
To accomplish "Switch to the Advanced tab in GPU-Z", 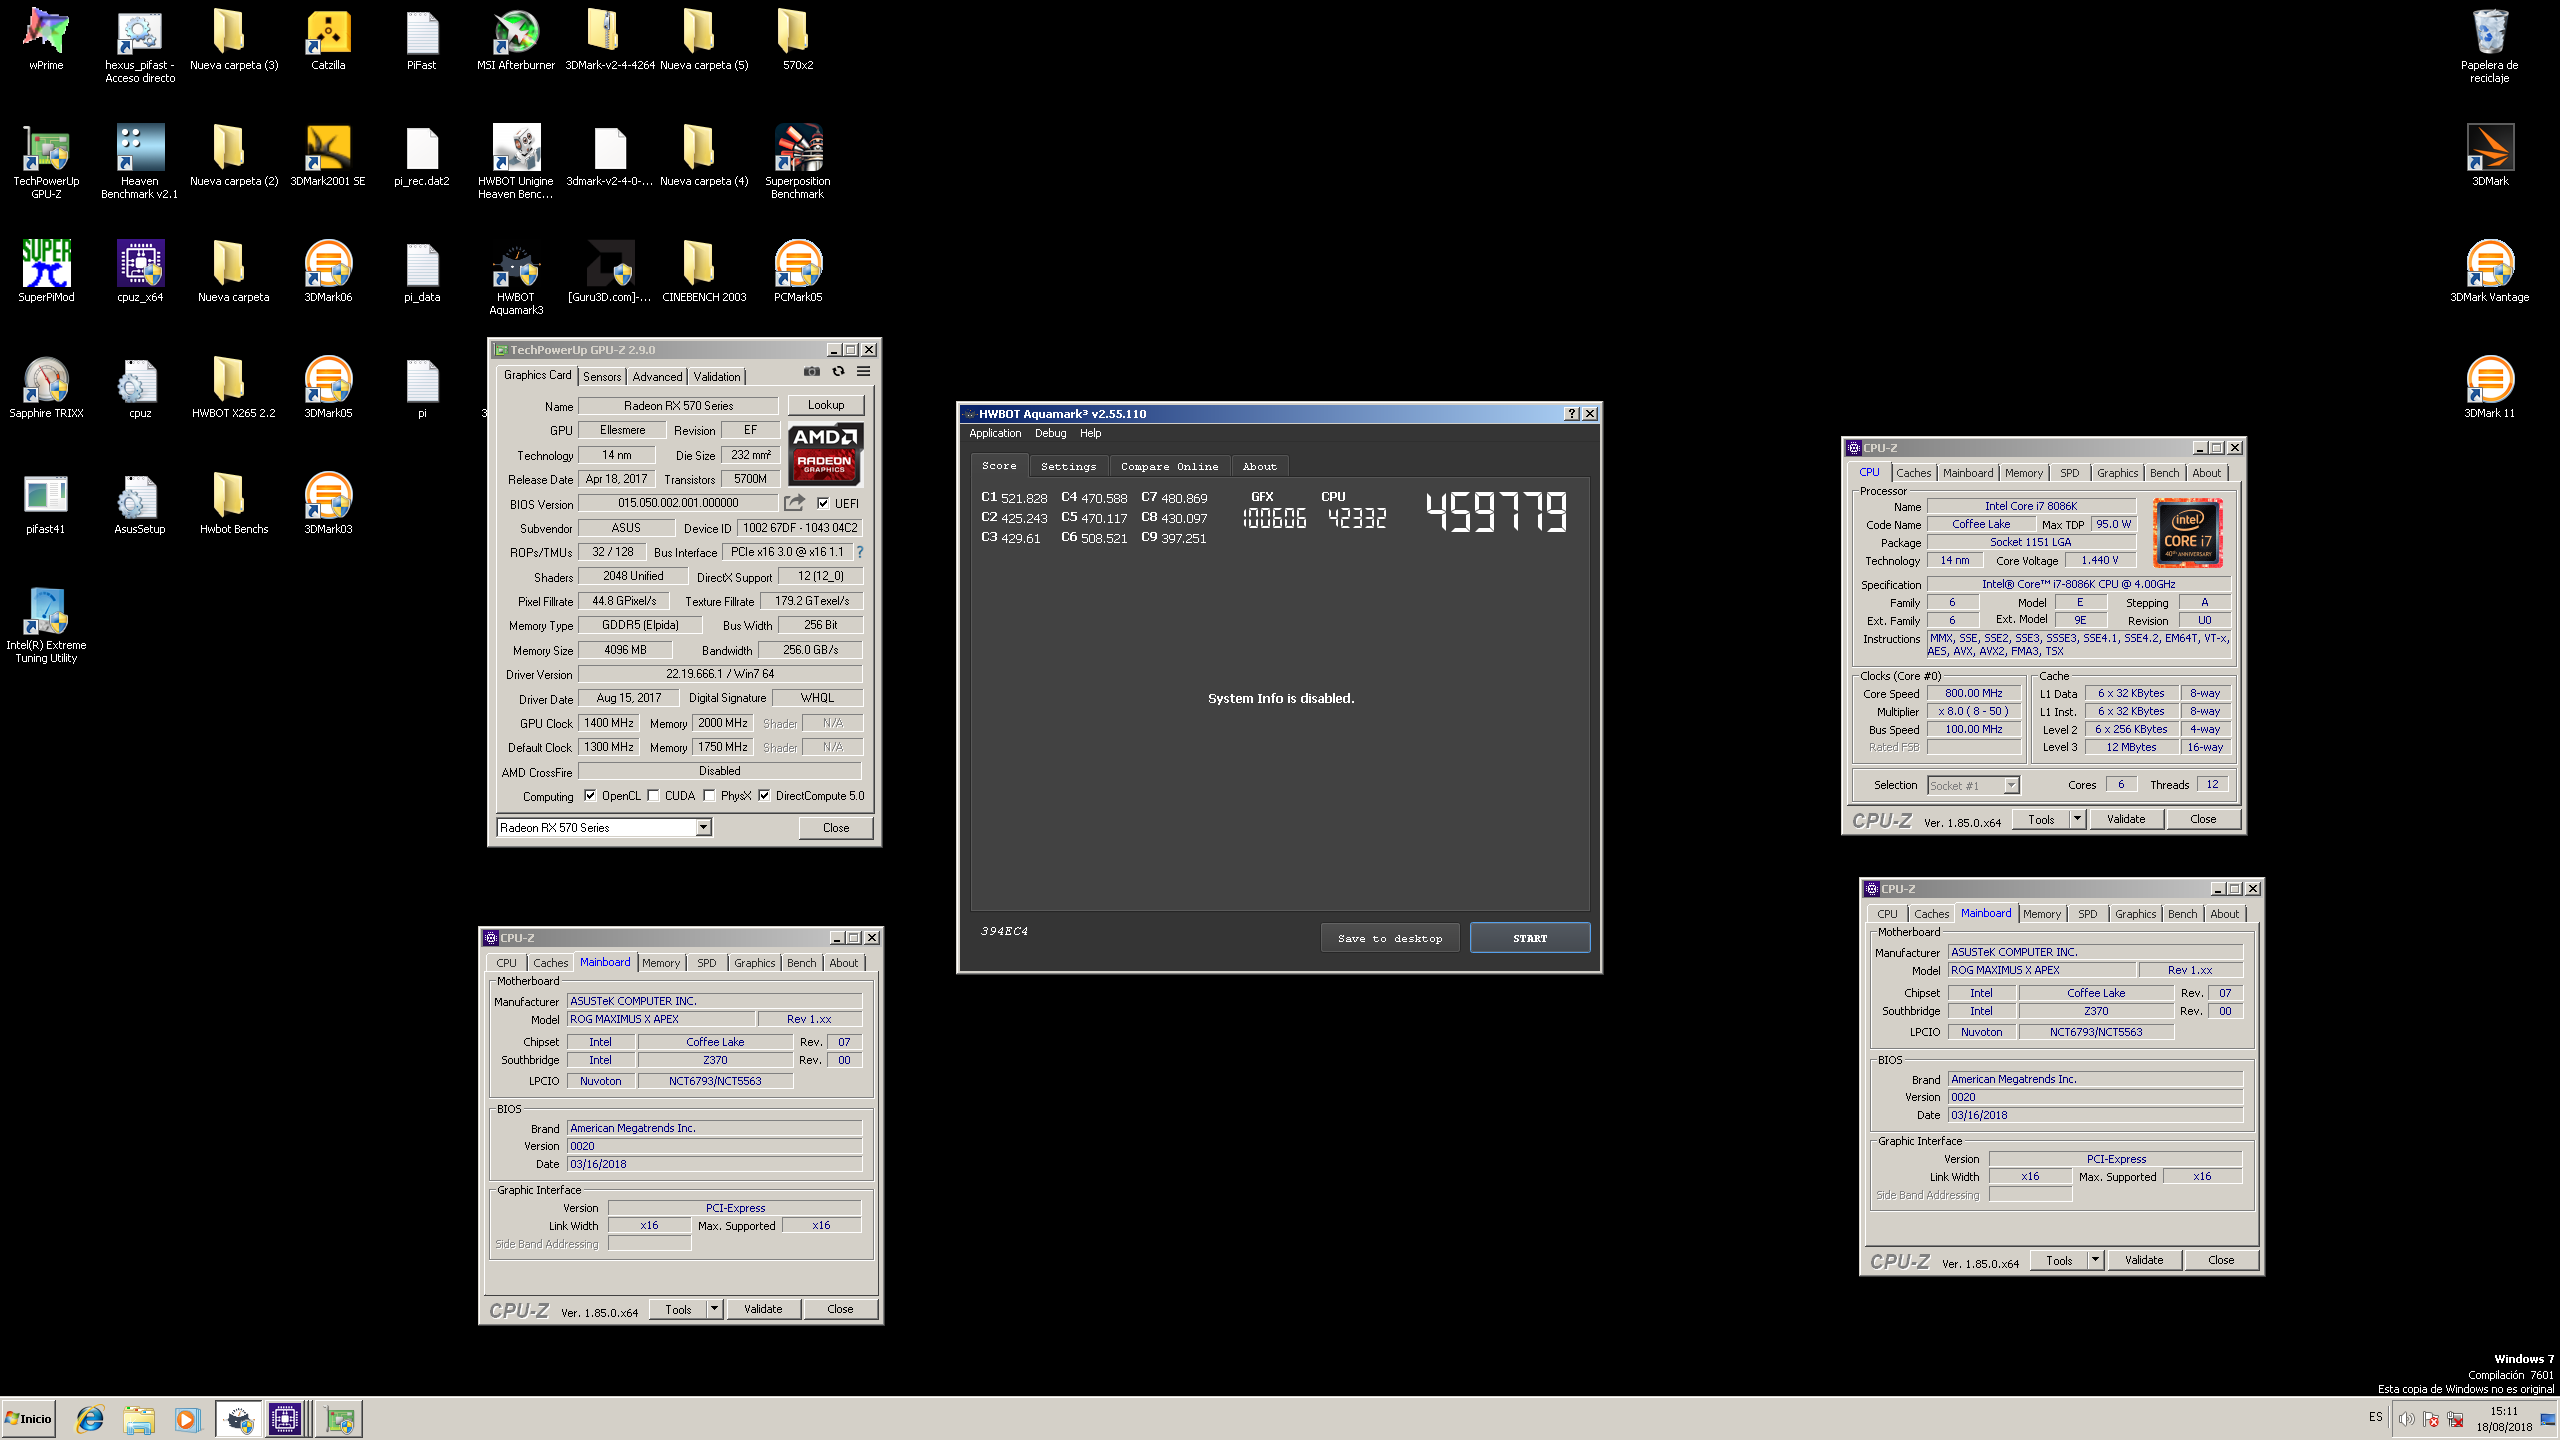I will (657, 377).
